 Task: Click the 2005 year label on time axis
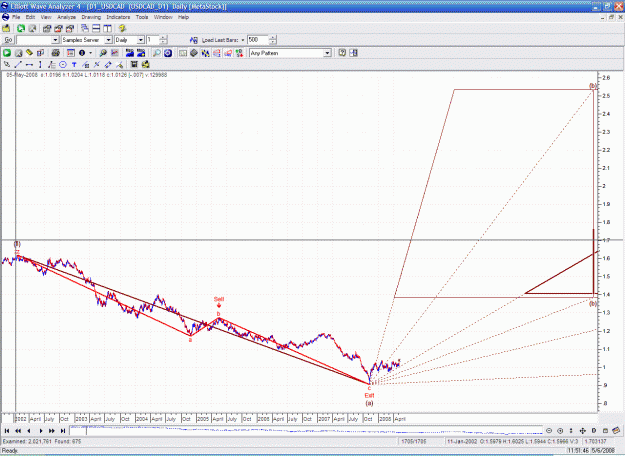pos(203,419)
